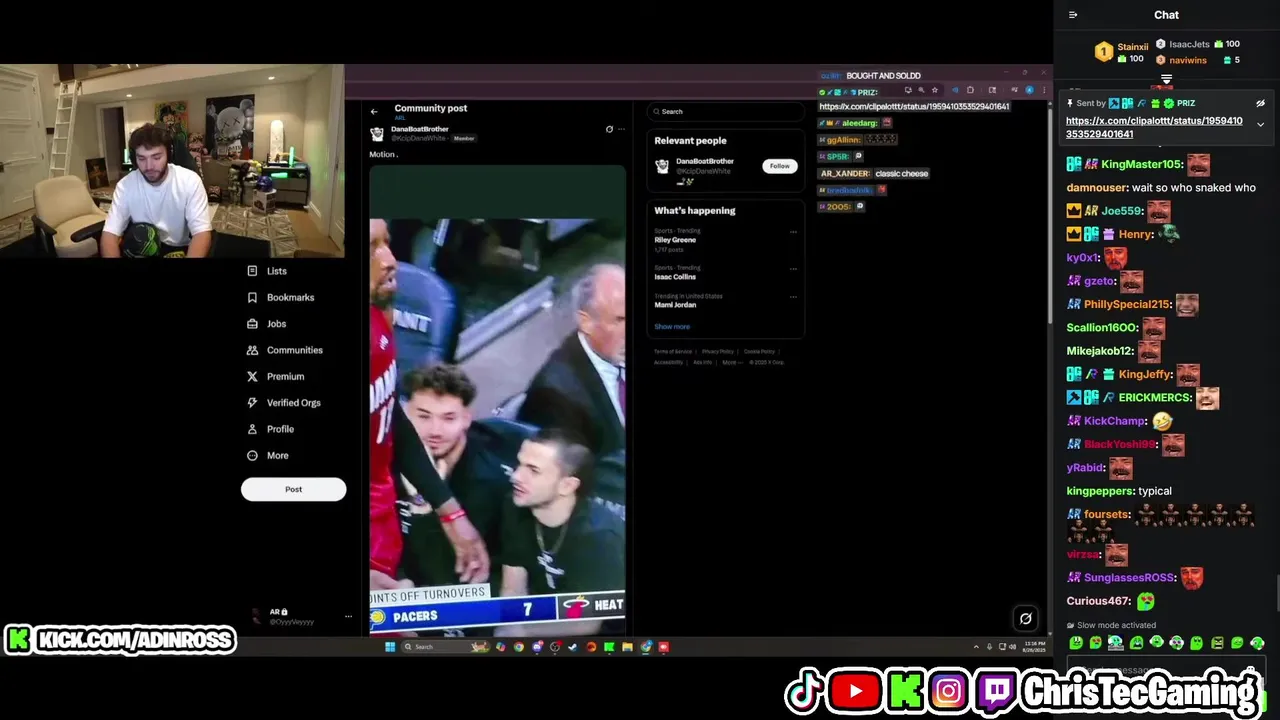Open options for Isaac Collins trend
The image size is (1280, 720).
click(x=794, y=269)
